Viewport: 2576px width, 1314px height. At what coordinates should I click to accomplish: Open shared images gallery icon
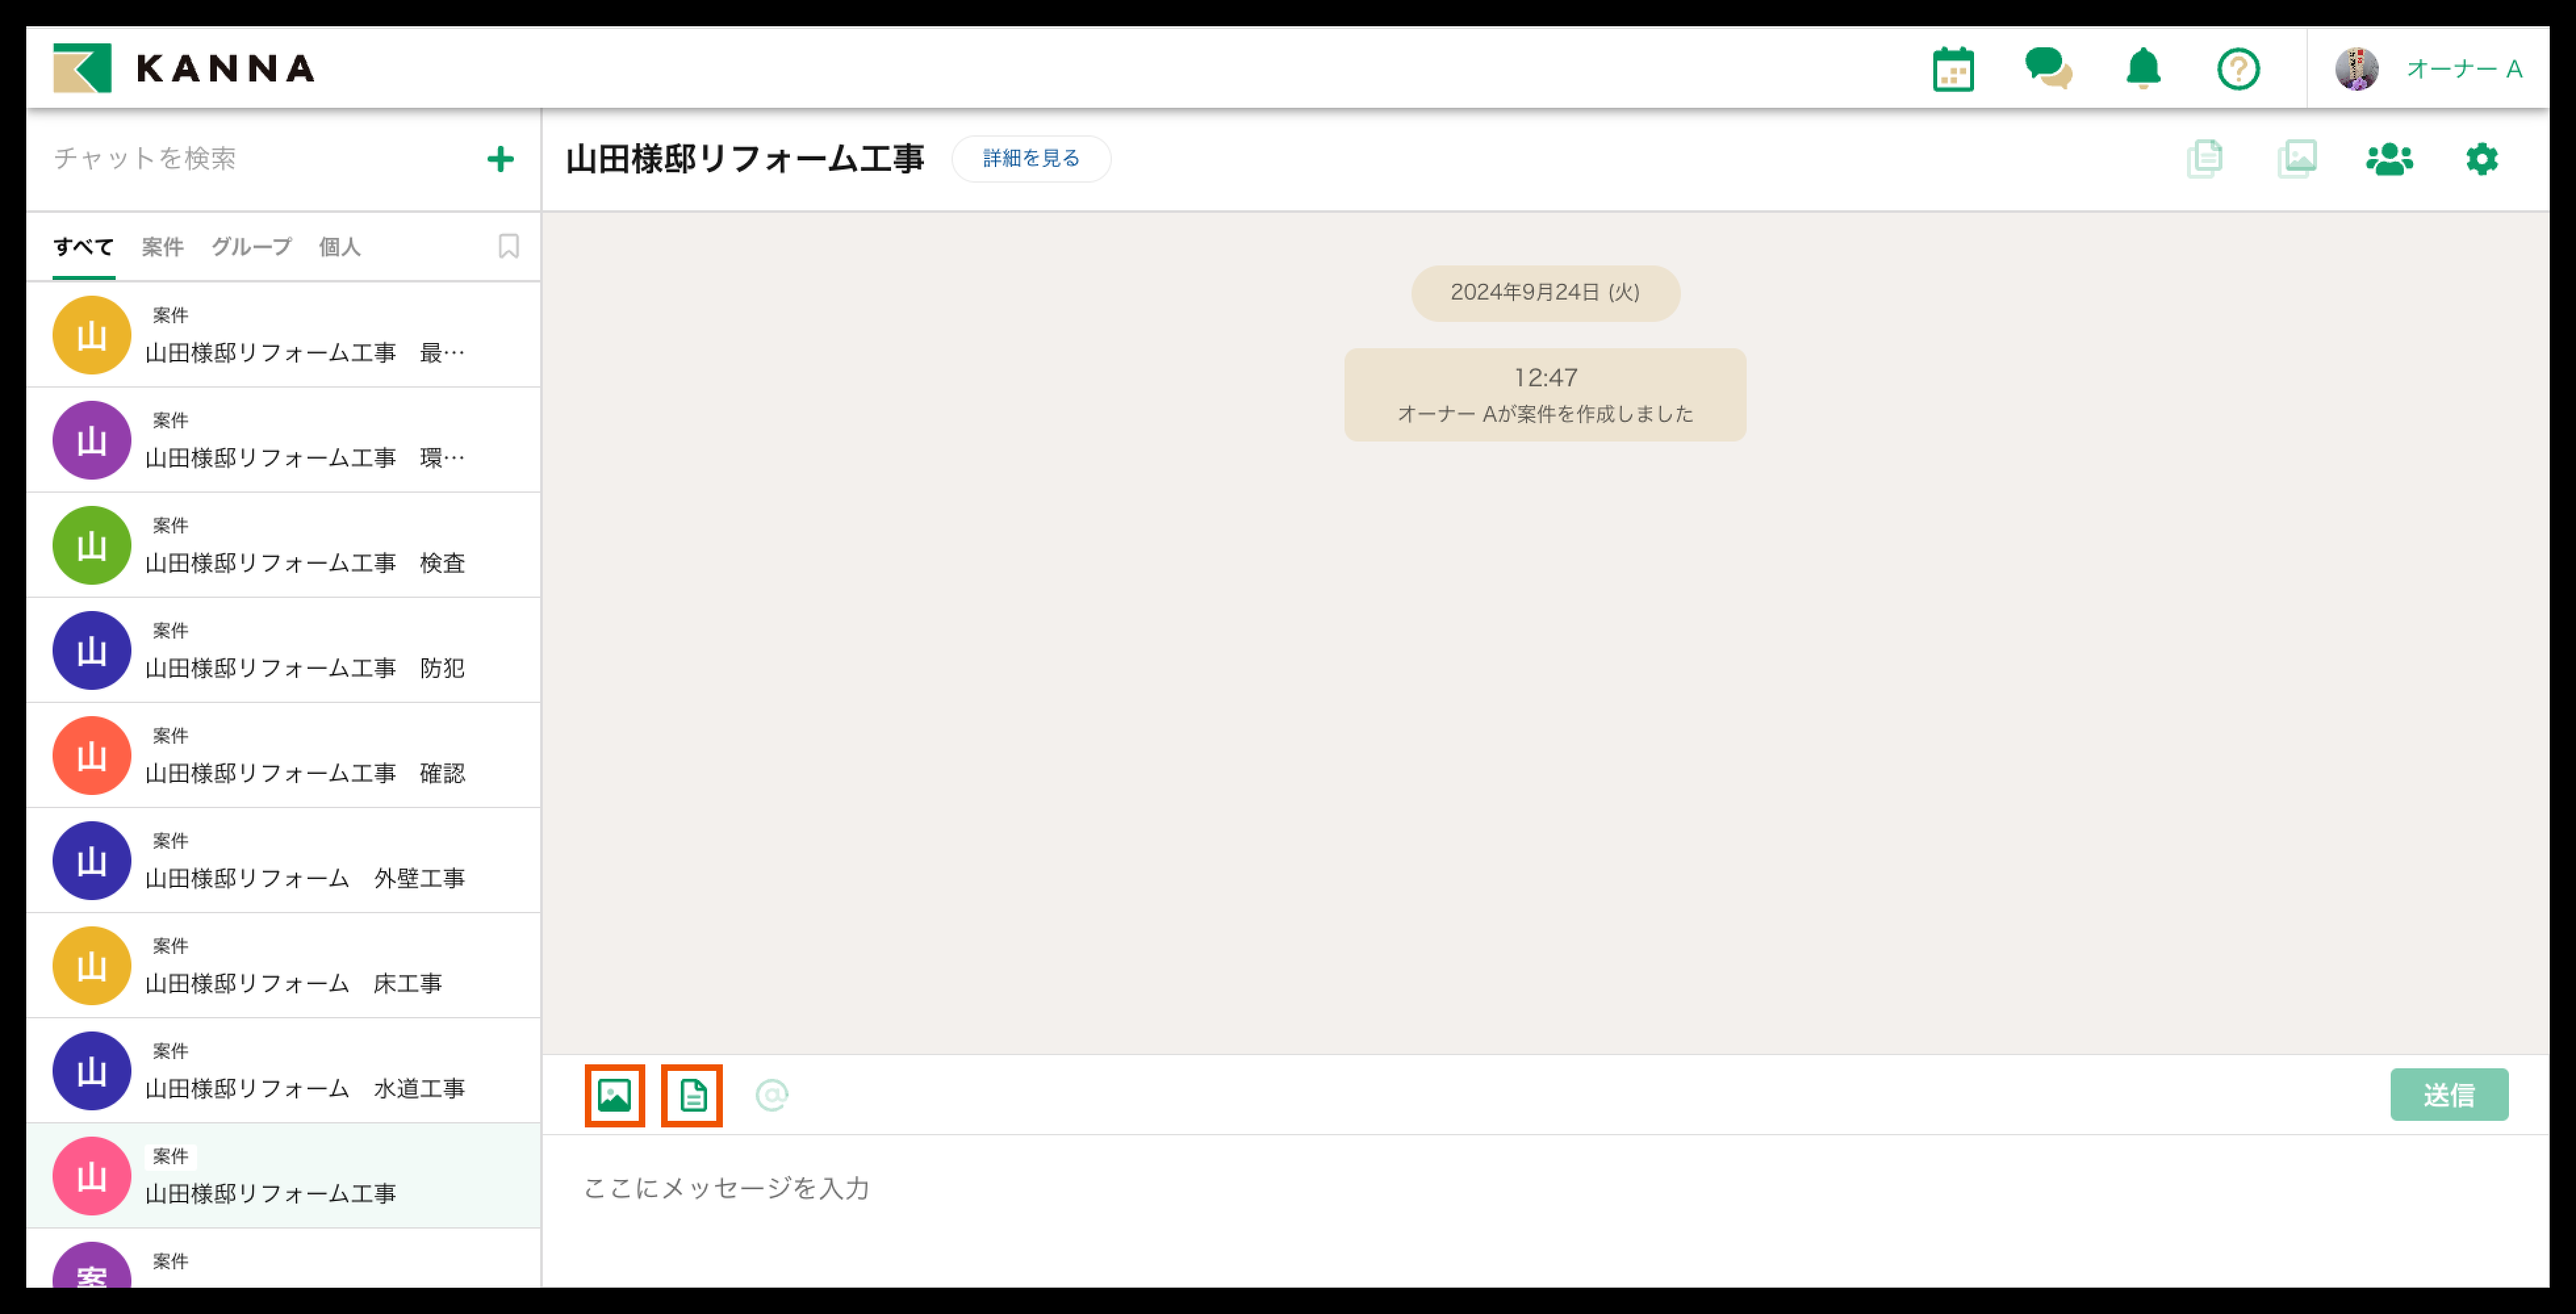coord(2296,159)
